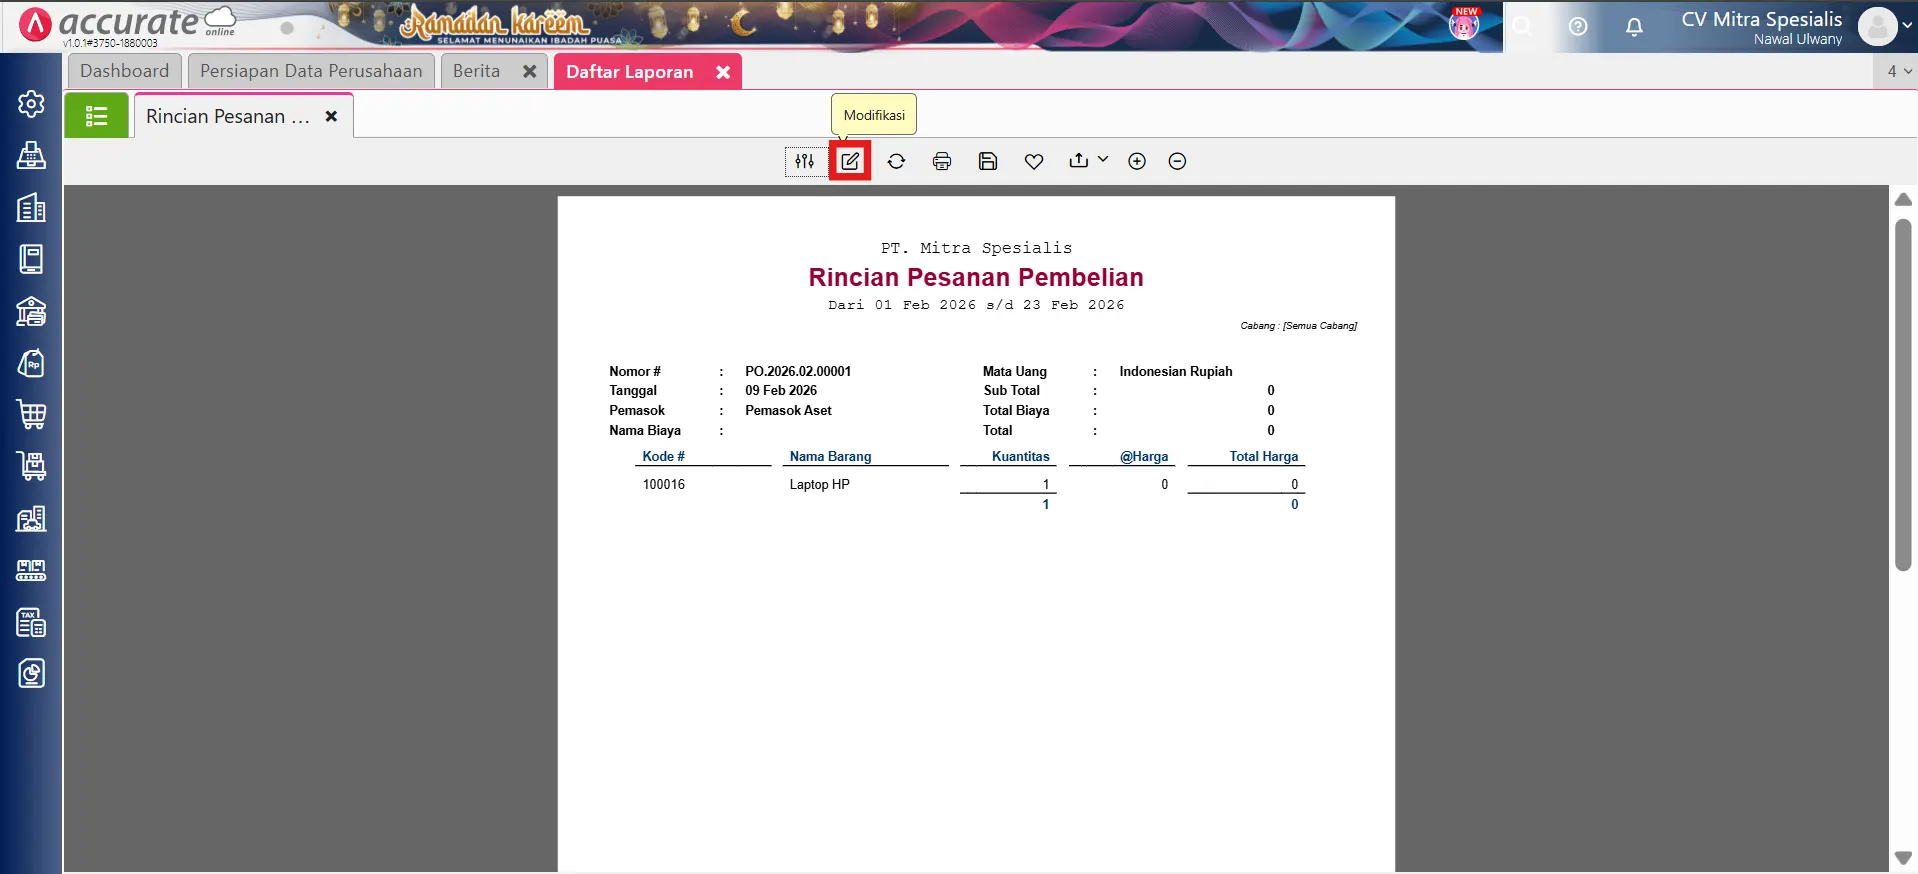Switch to Persiapan Data Perusahaan tab
Viewport: 1918px width, 874px height.
(x=311, y=71)
